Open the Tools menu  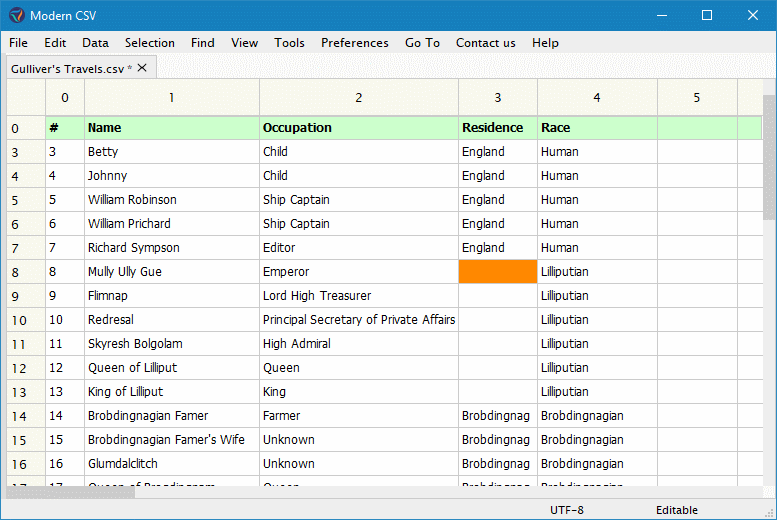(289, 43)
